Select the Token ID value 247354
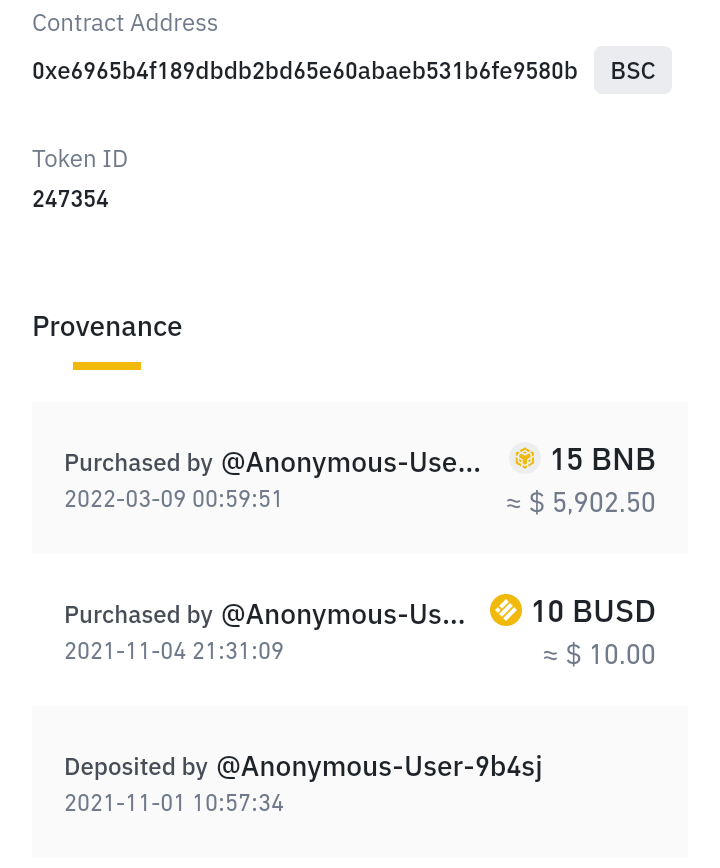The image size is (720, 868). click(70, 199)
